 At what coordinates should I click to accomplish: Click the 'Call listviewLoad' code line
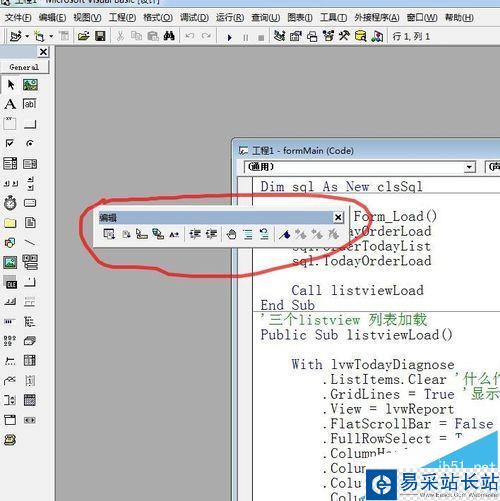[x=357, y=290]
